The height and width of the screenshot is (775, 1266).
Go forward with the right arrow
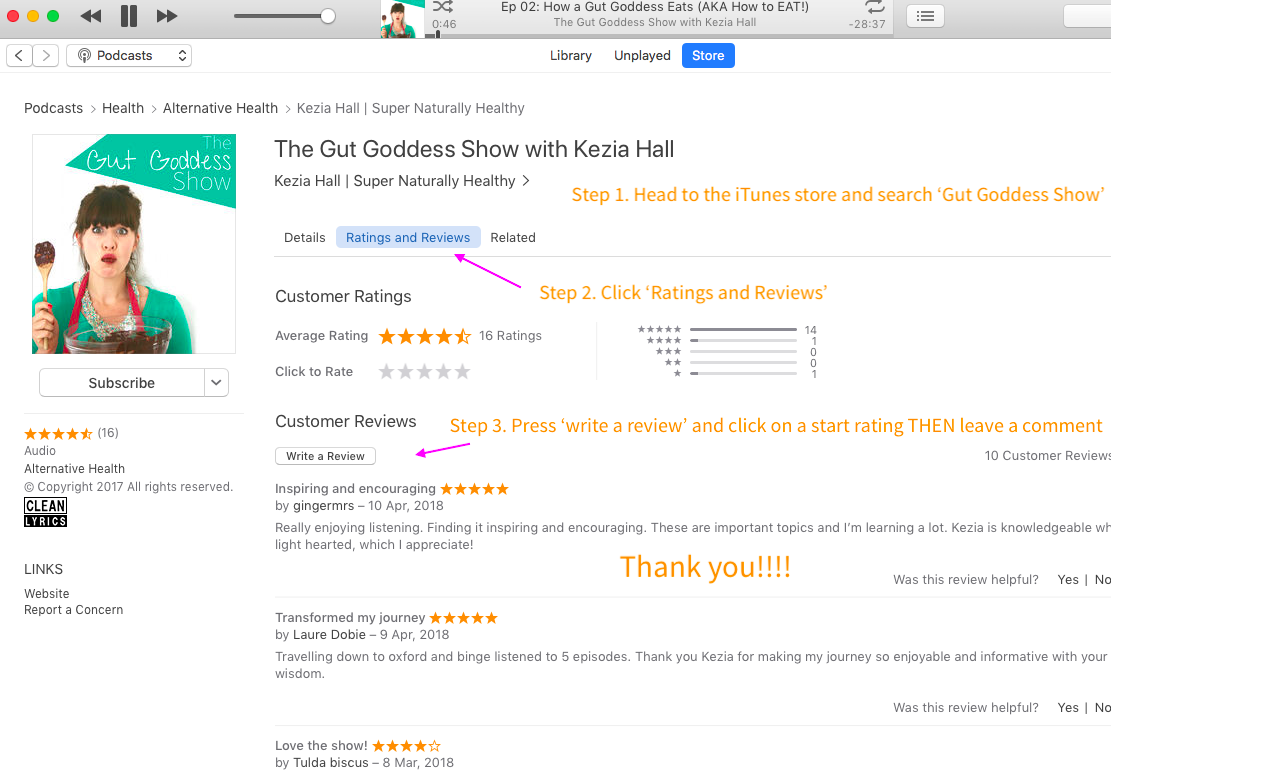pos(46,56)
